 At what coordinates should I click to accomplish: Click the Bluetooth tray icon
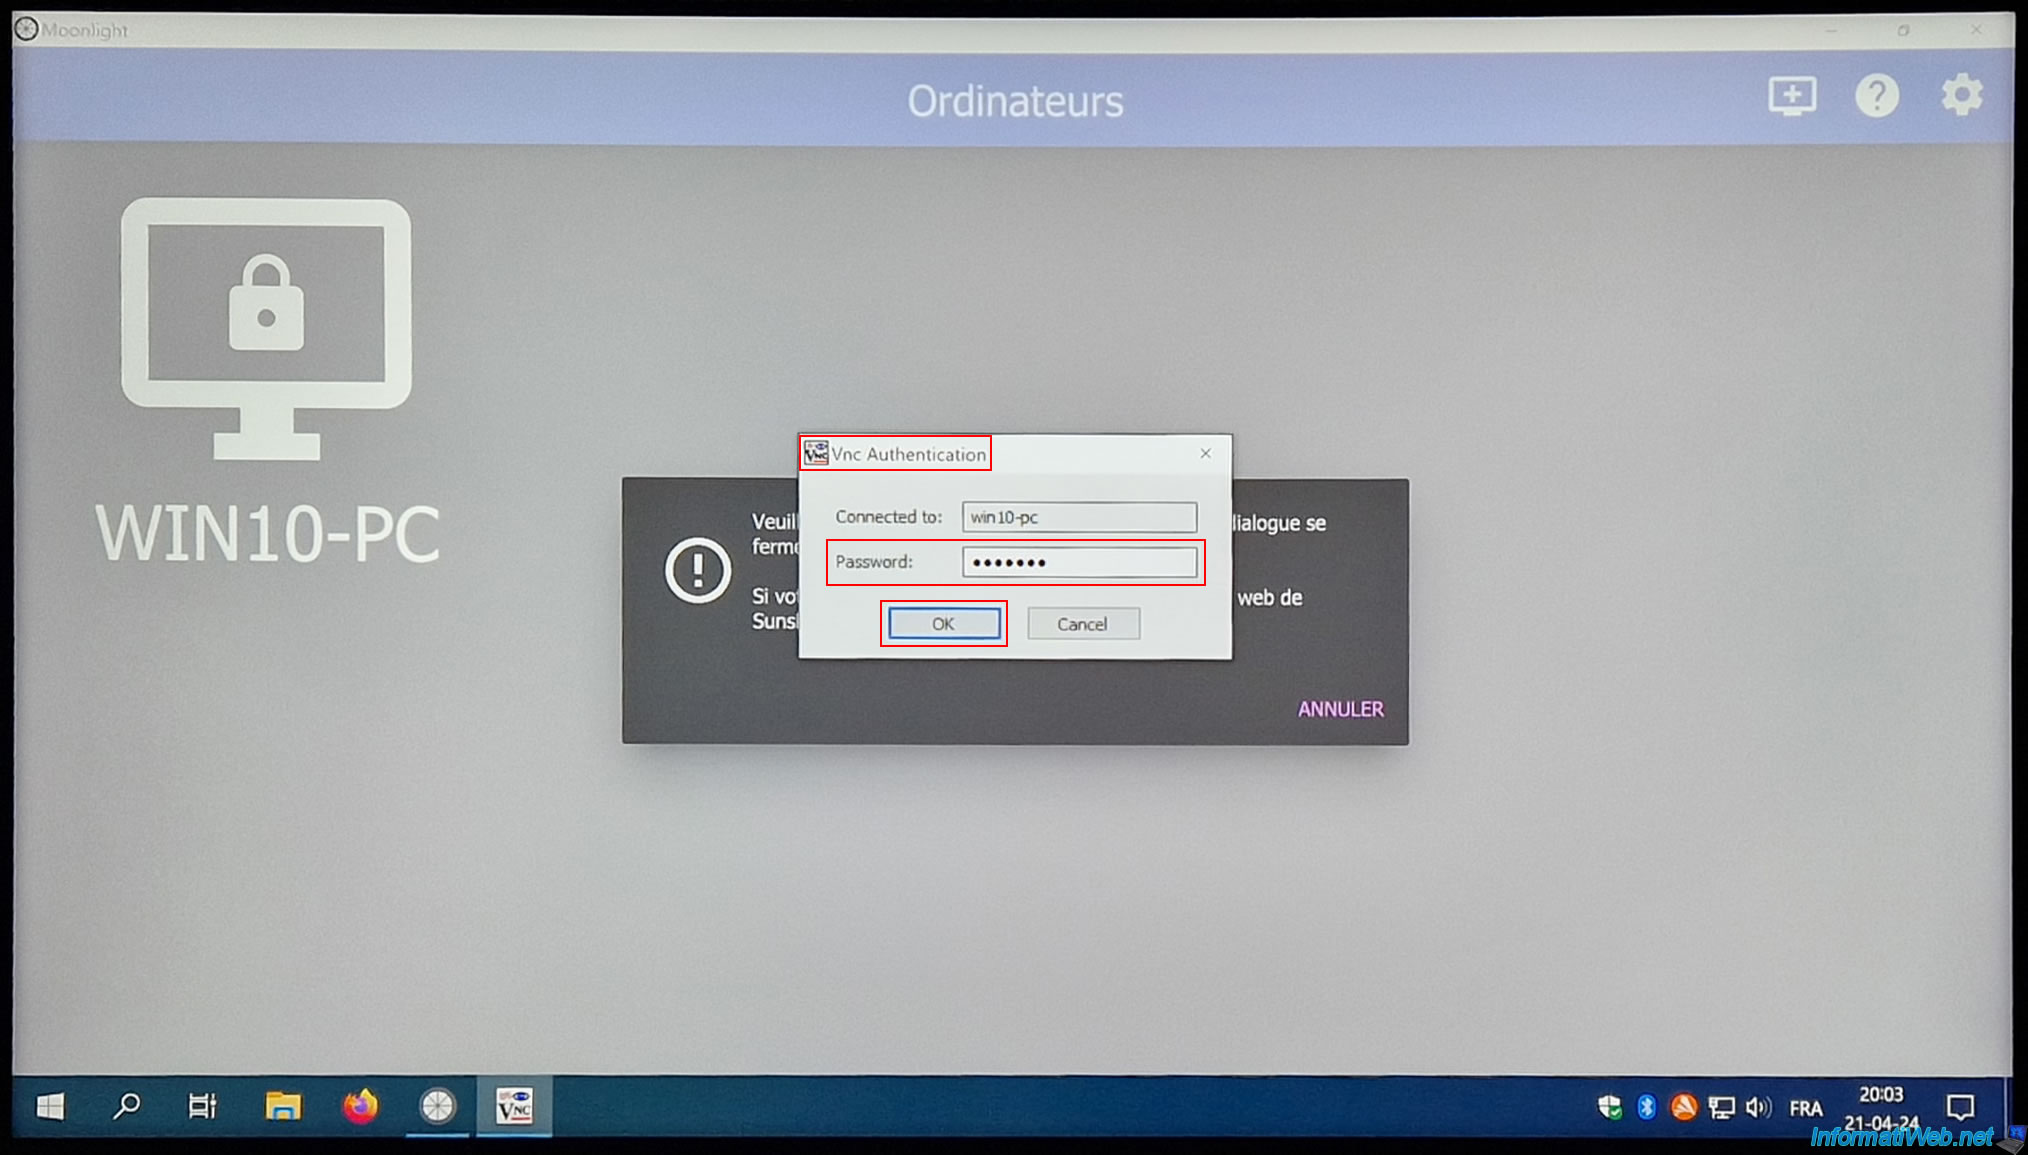(1646, 1107)
